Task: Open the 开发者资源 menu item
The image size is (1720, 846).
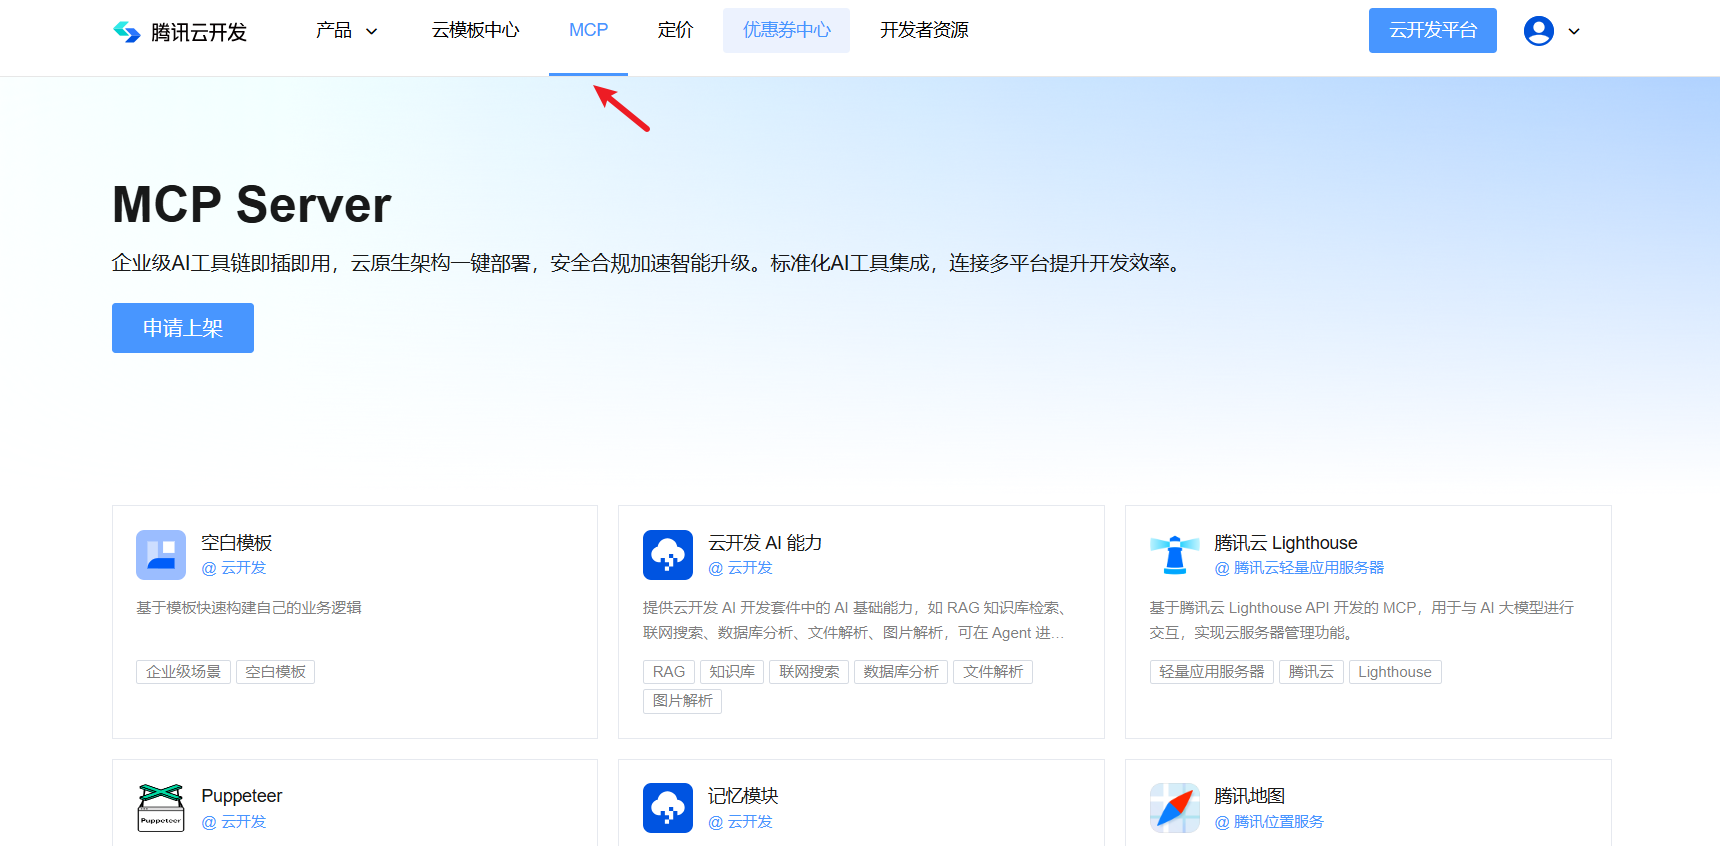Action: point(924,31)
